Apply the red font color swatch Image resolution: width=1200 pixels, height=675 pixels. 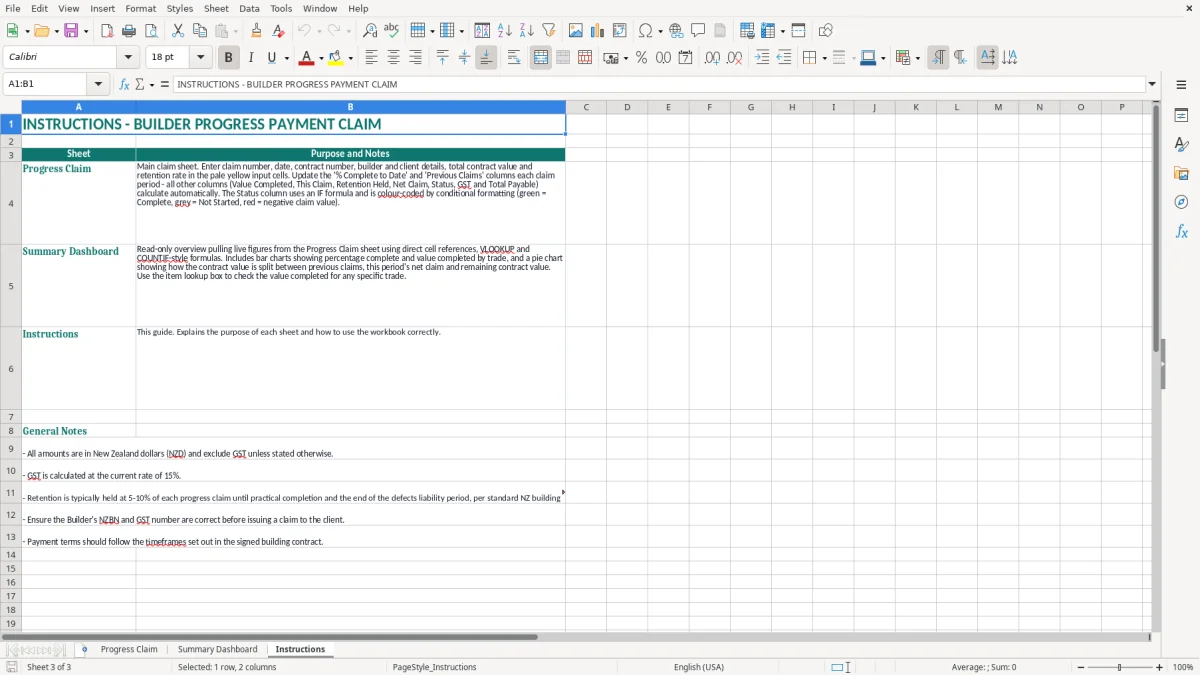coord(307,57)
